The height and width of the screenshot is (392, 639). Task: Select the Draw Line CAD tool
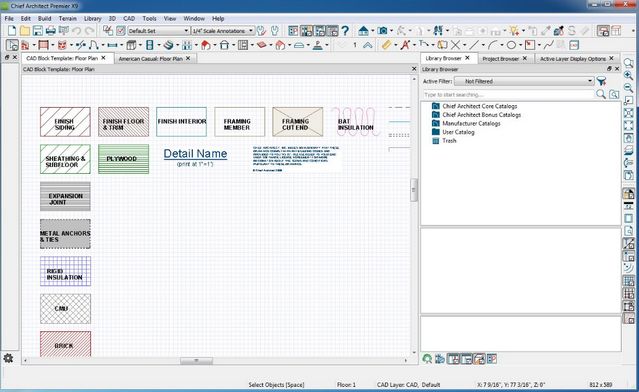tap(474, 45)
